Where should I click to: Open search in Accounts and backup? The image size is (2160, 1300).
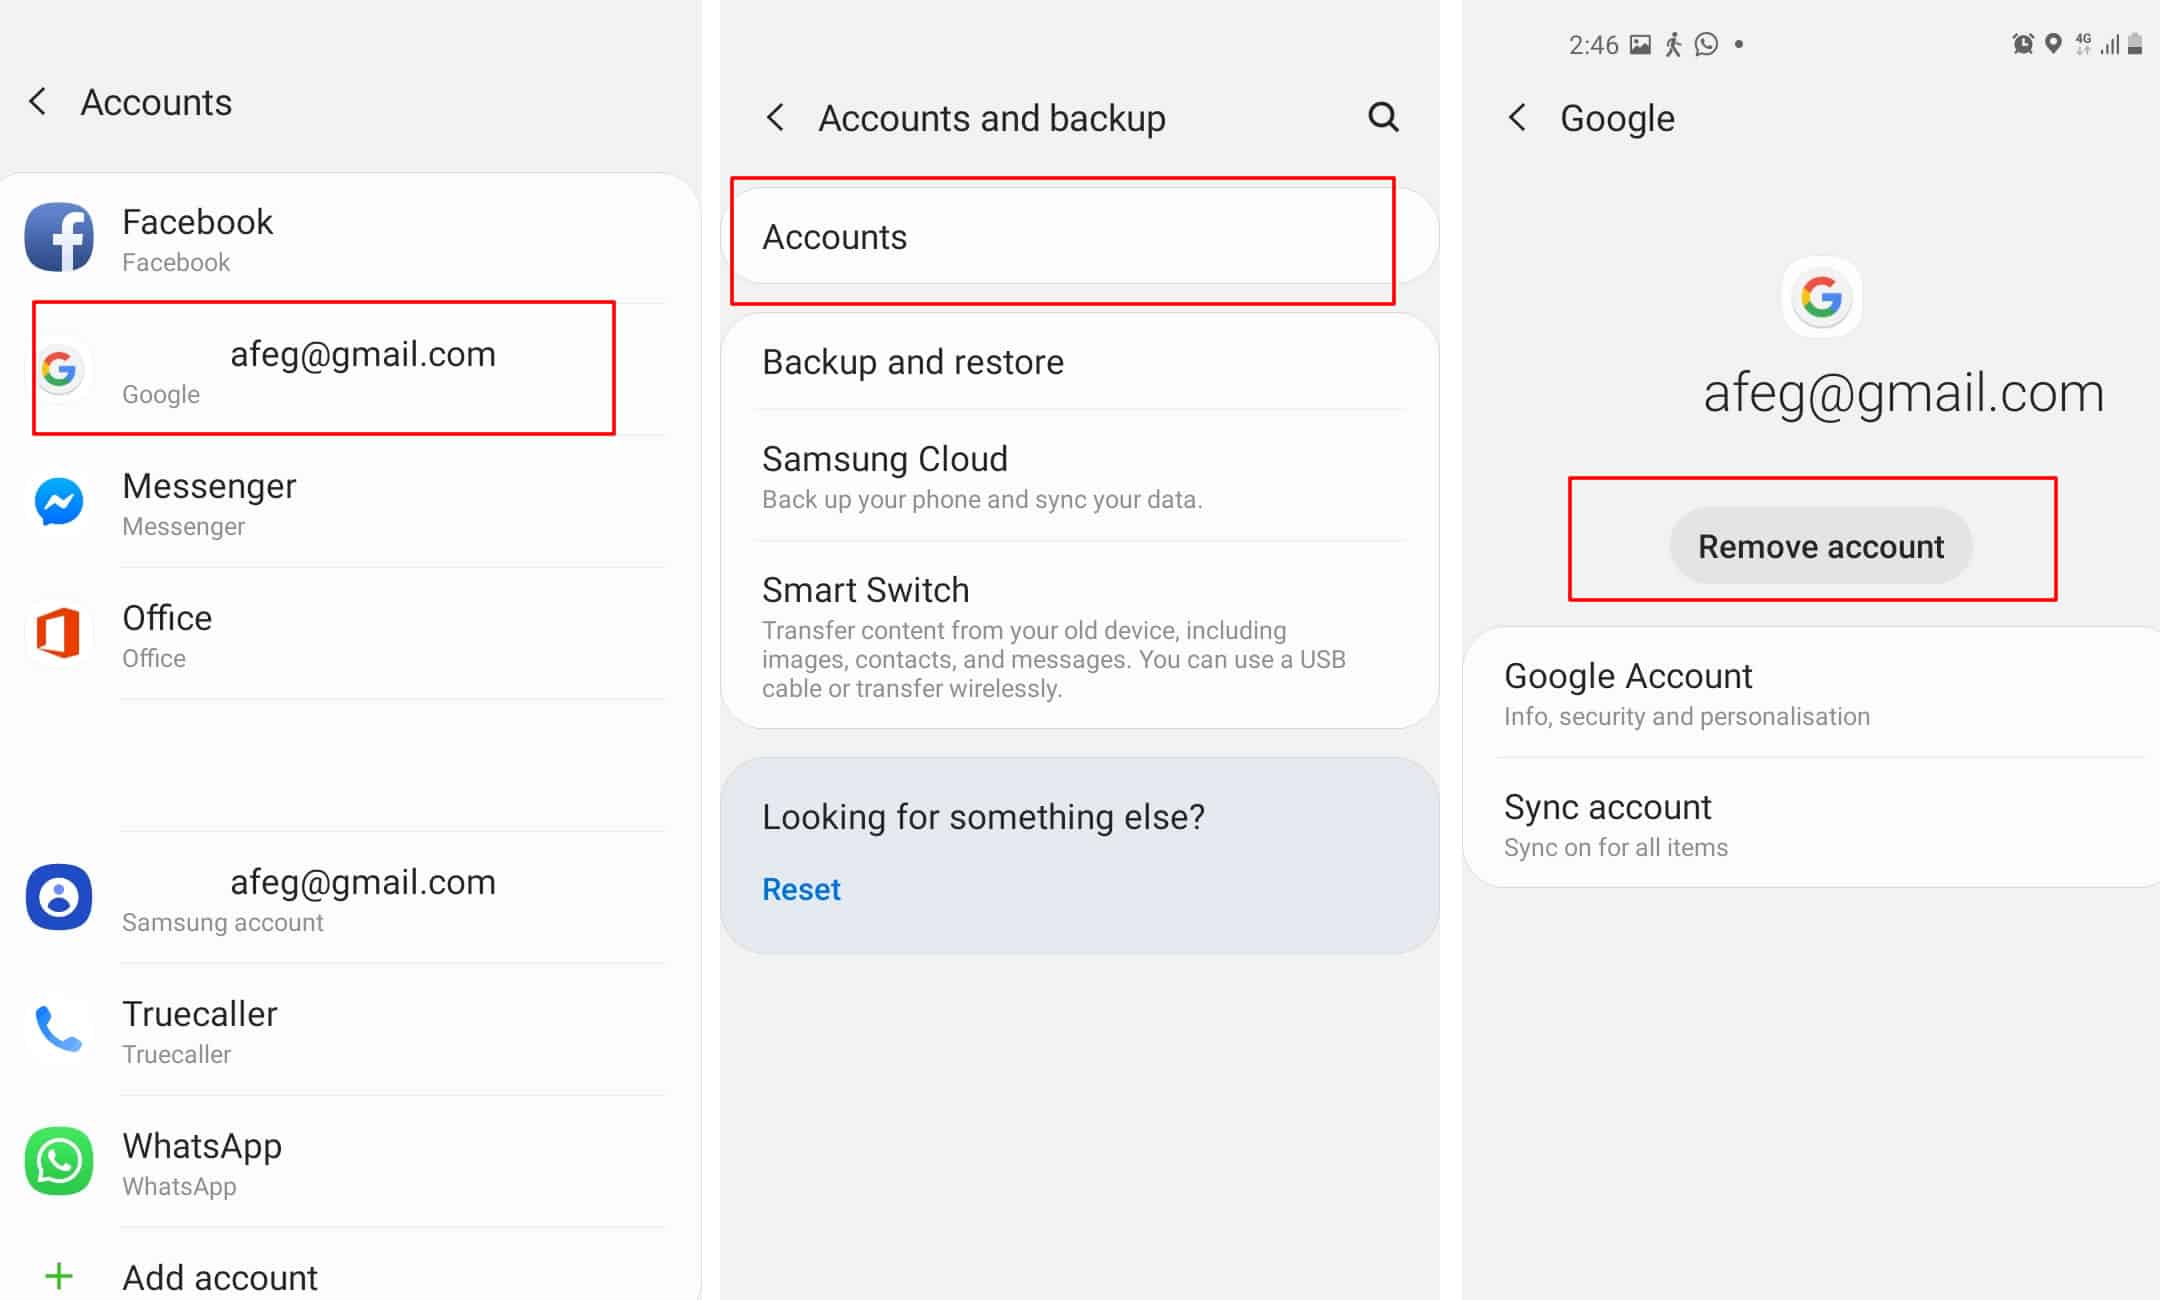[x=1383, y=117]
